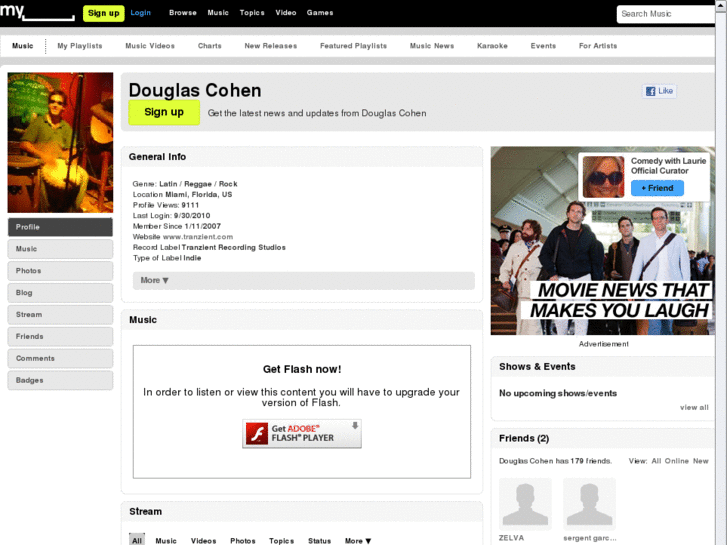Open the Music menu in top bar
Viewport: 727px width, 545px height.
[218, 13]
